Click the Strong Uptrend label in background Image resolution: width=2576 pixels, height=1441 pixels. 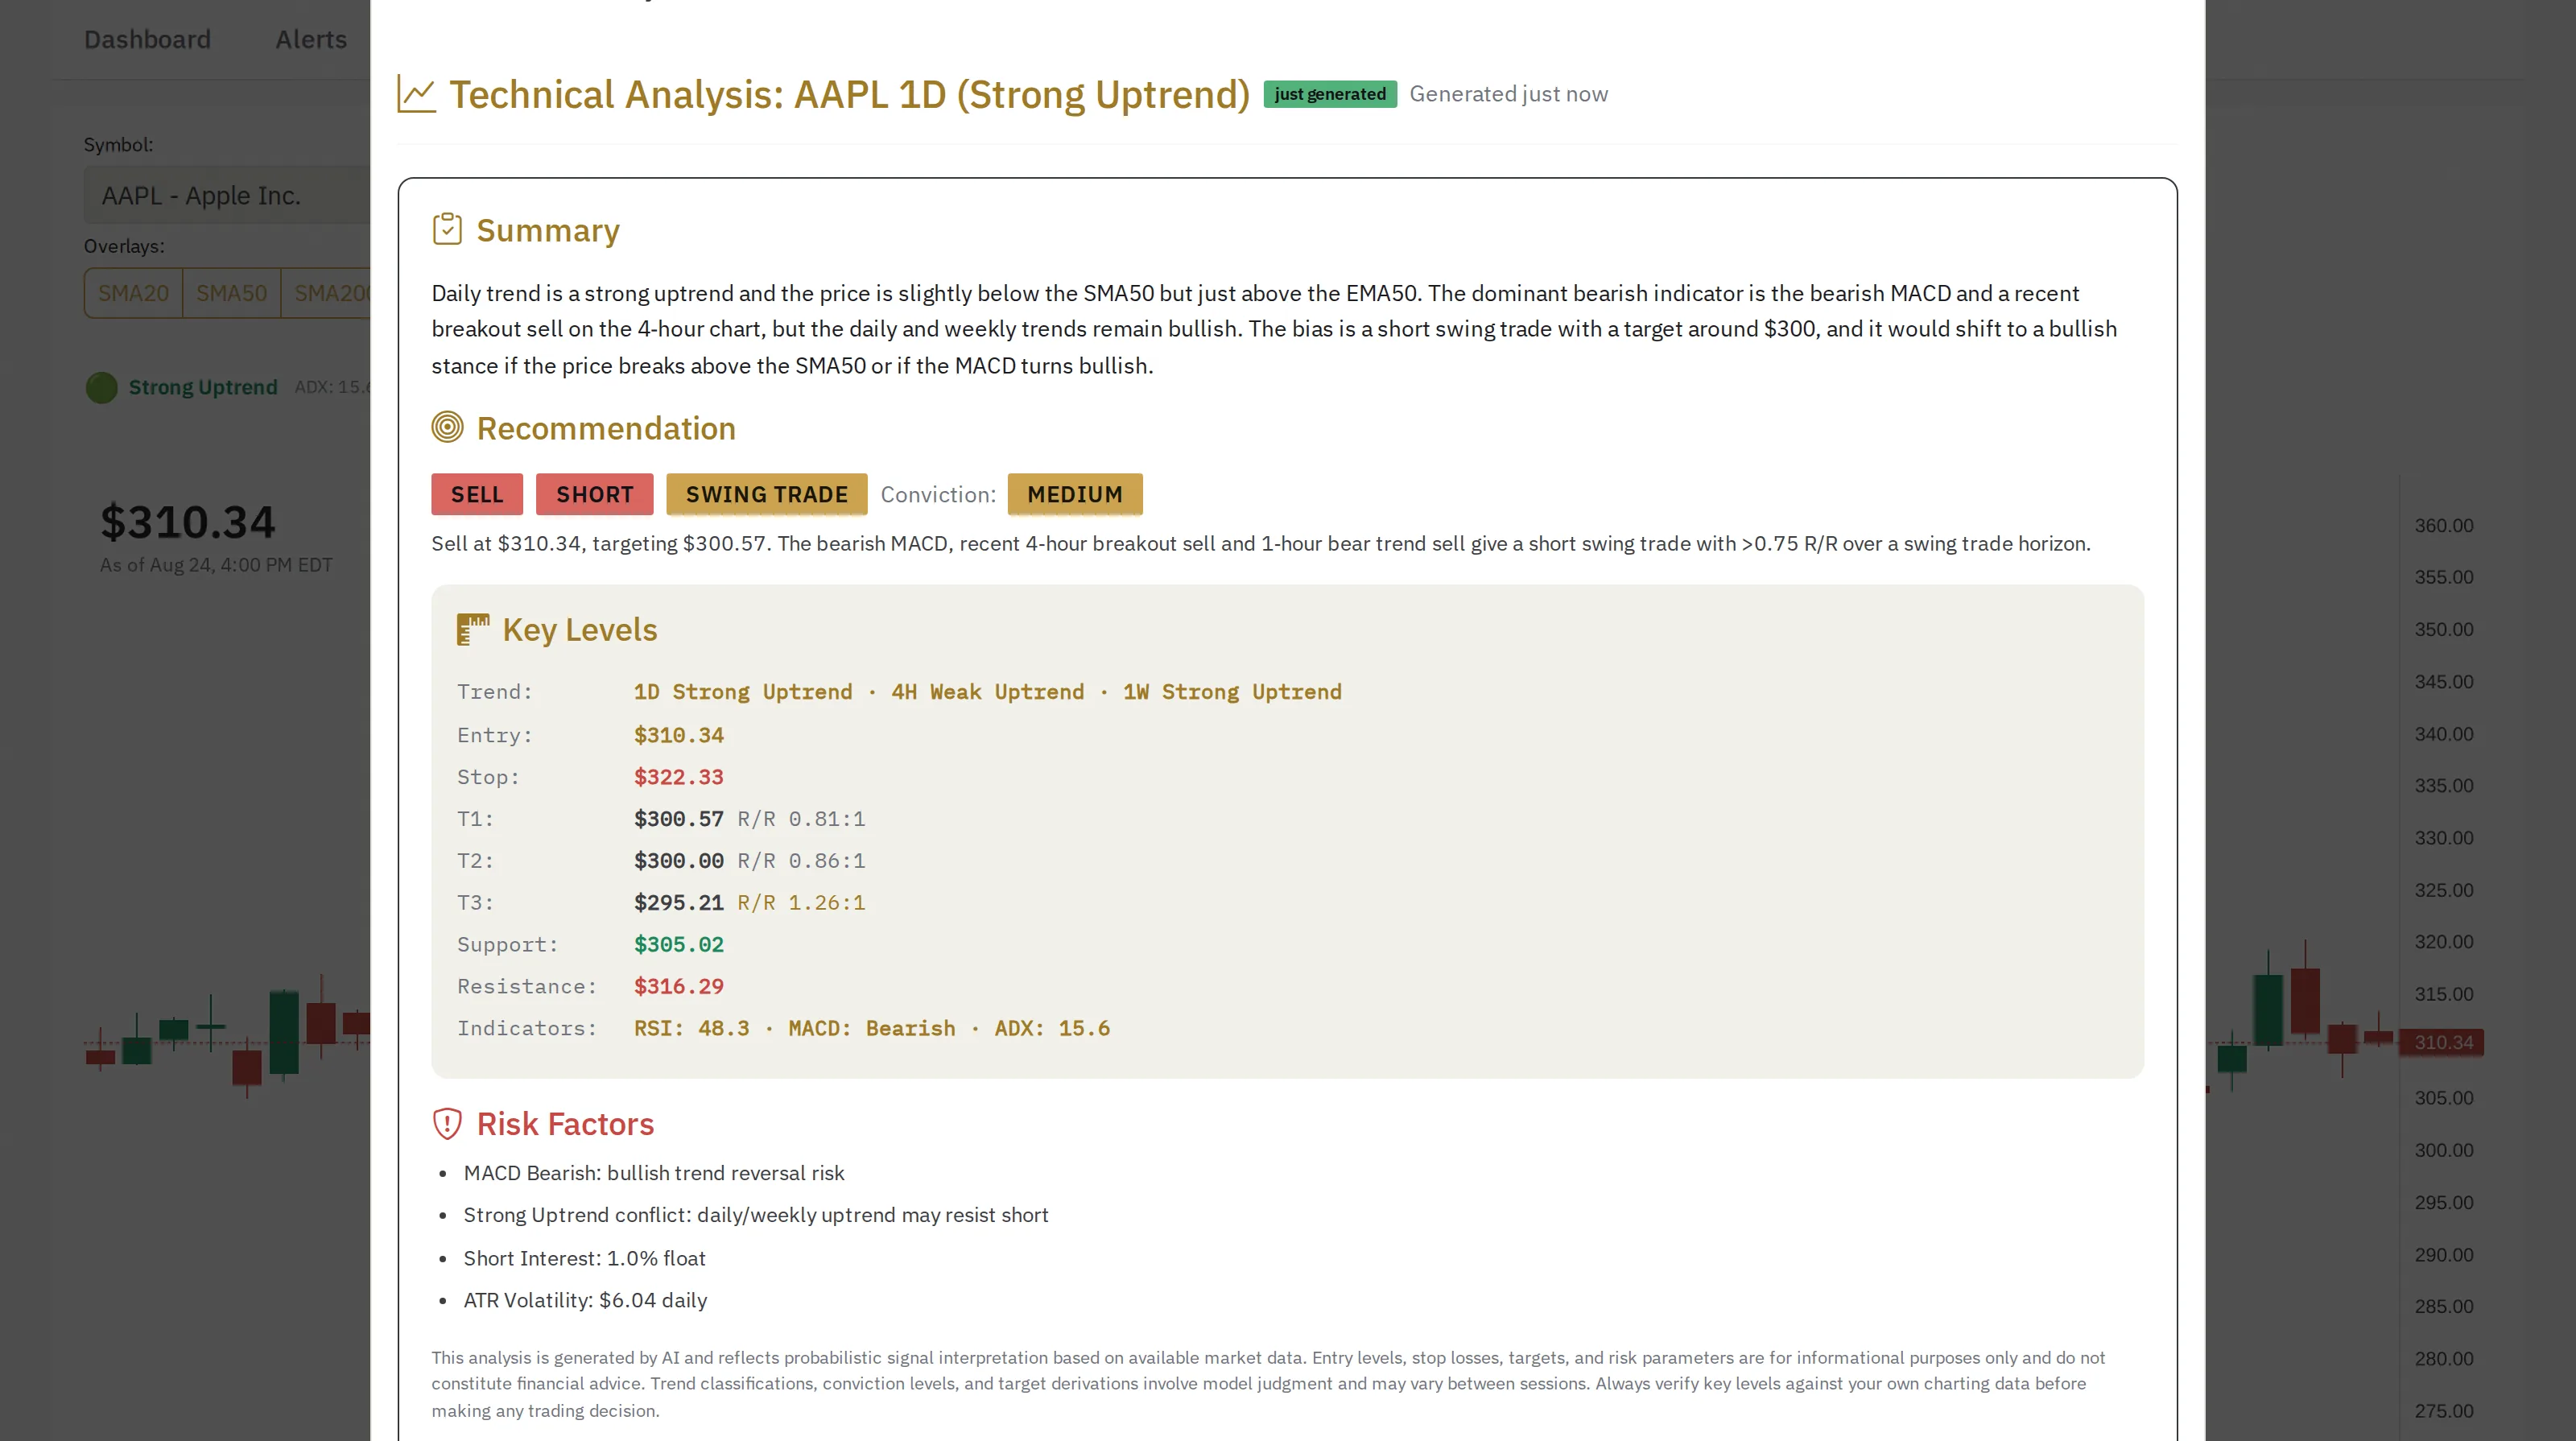pos(203,388)
